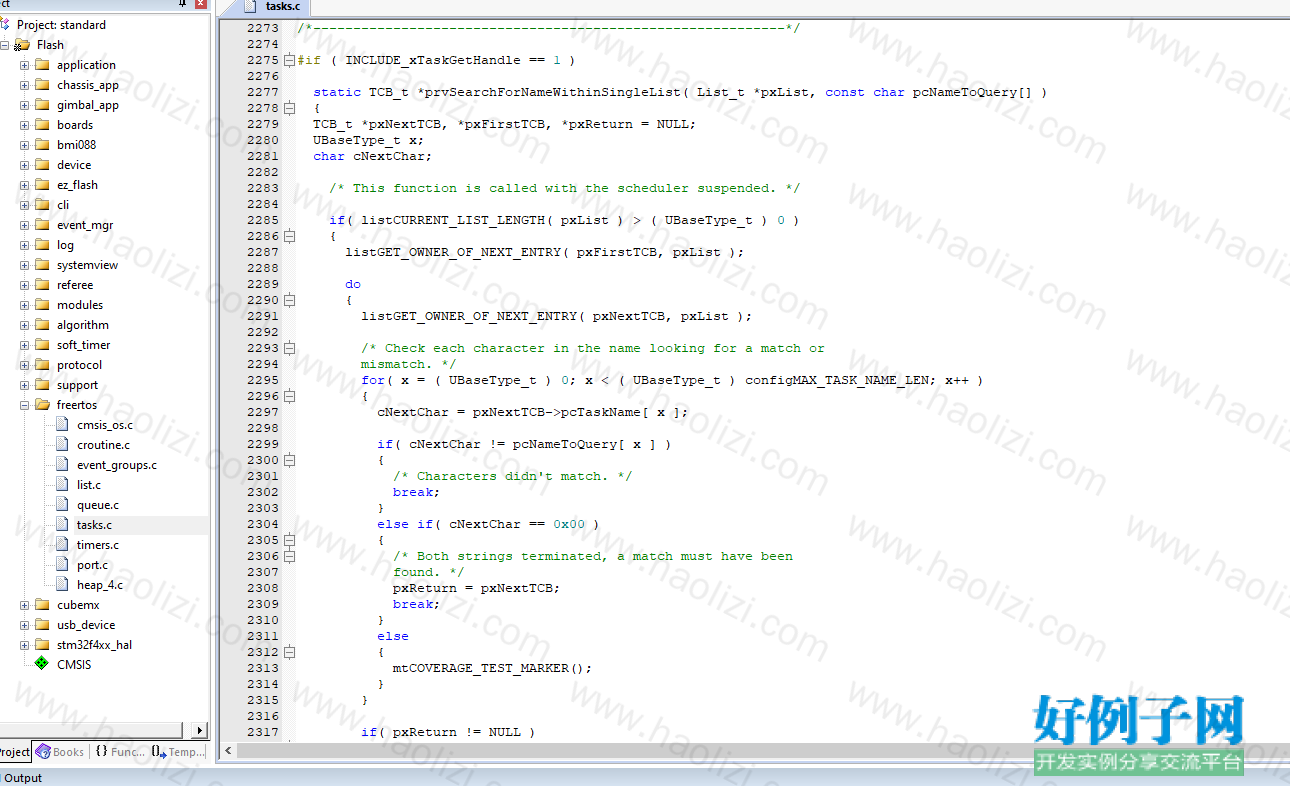Click the timers.c file icon
The image size is (1290, 786).
[62, 545]
